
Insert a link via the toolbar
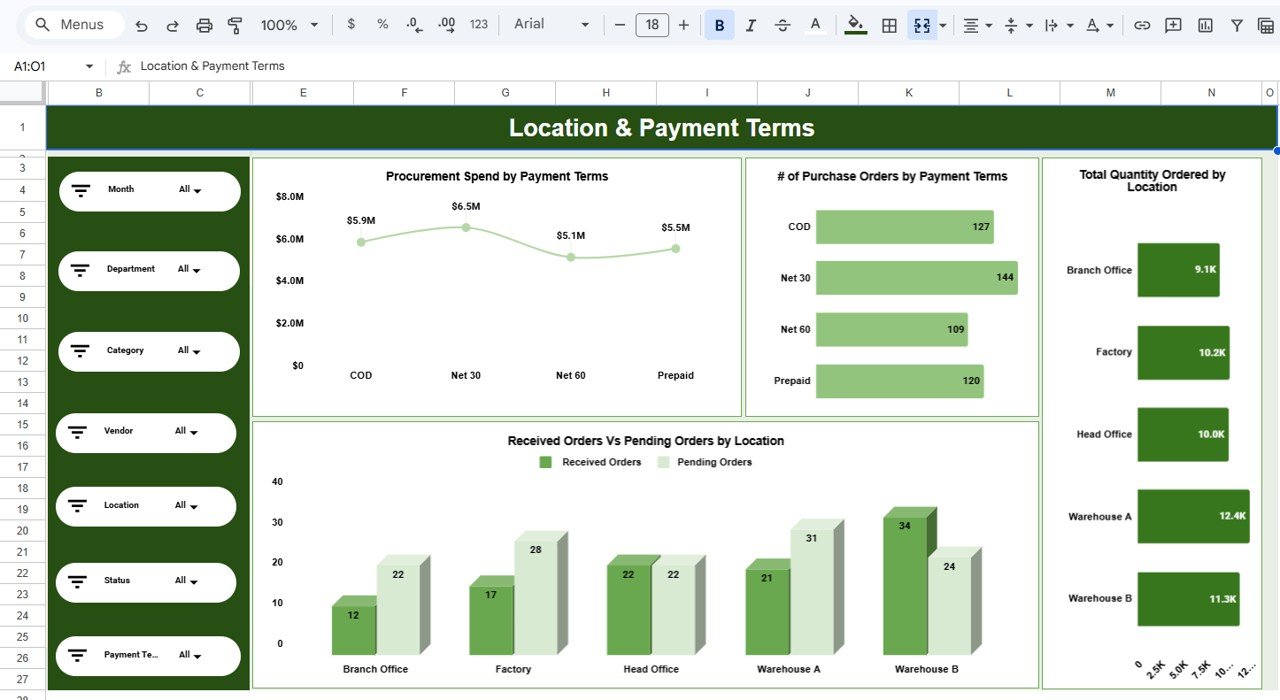coord(1142,24)
